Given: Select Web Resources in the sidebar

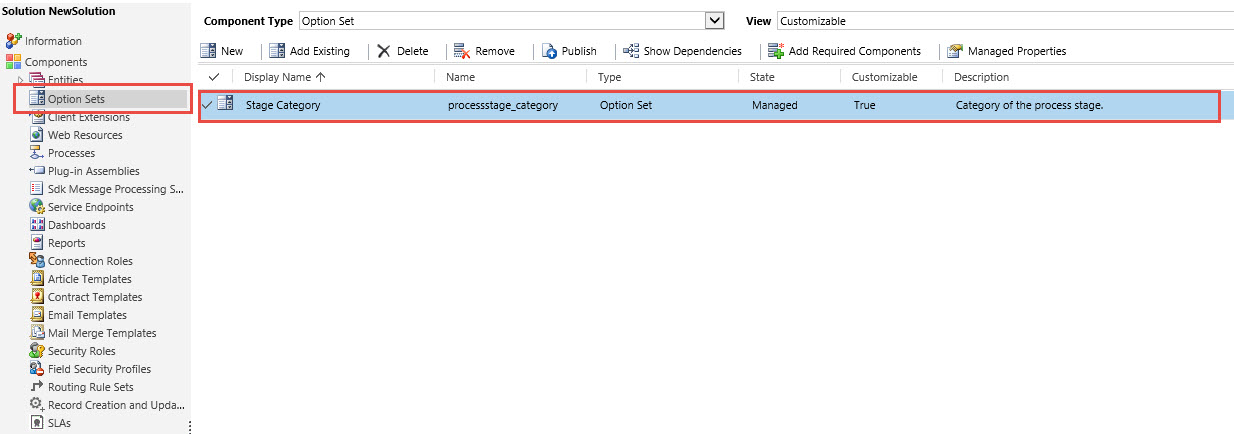Looking at the screenshot, I should [x=85, y=135].
